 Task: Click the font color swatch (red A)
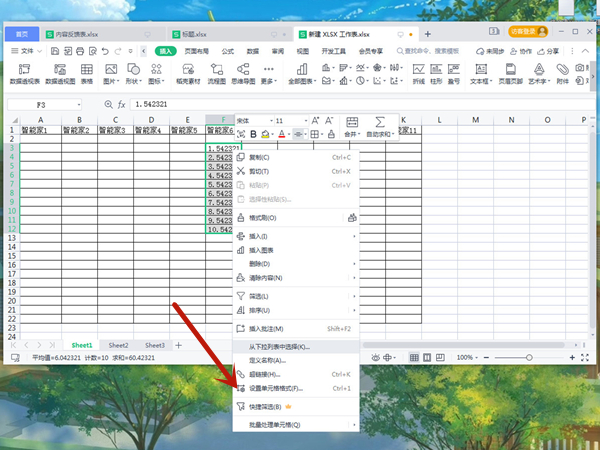click(282, 134)
